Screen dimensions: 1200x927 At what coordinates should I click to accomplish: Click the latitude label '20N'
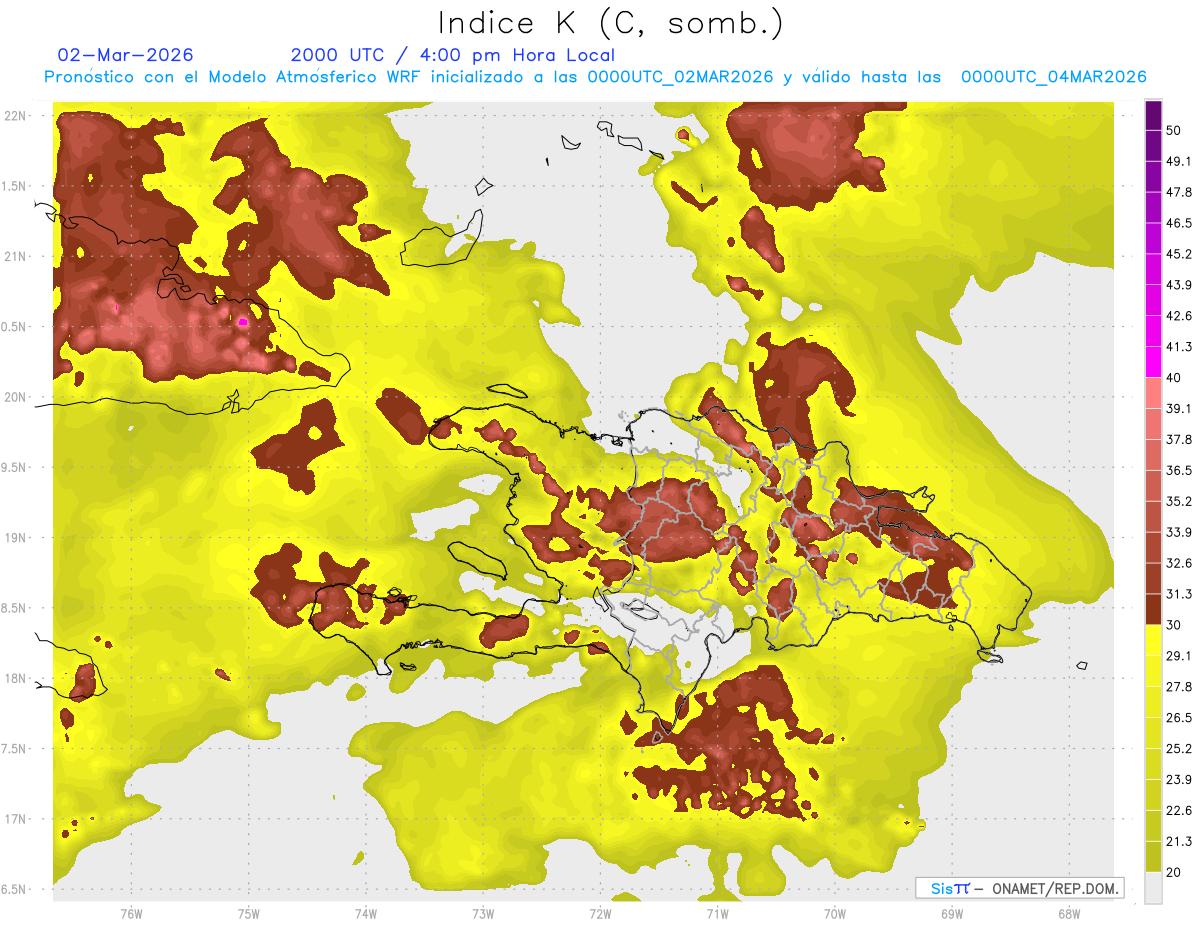coord(15,397)
